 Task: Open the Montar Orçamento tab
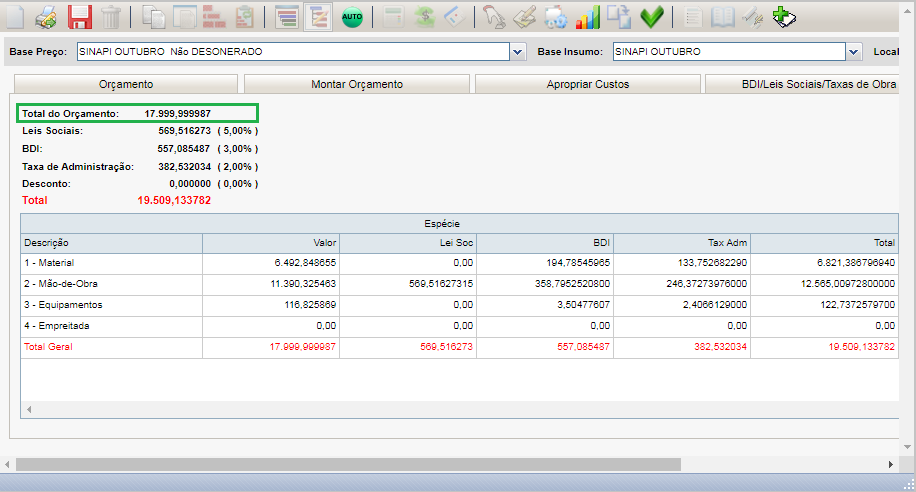click(357, 84)
